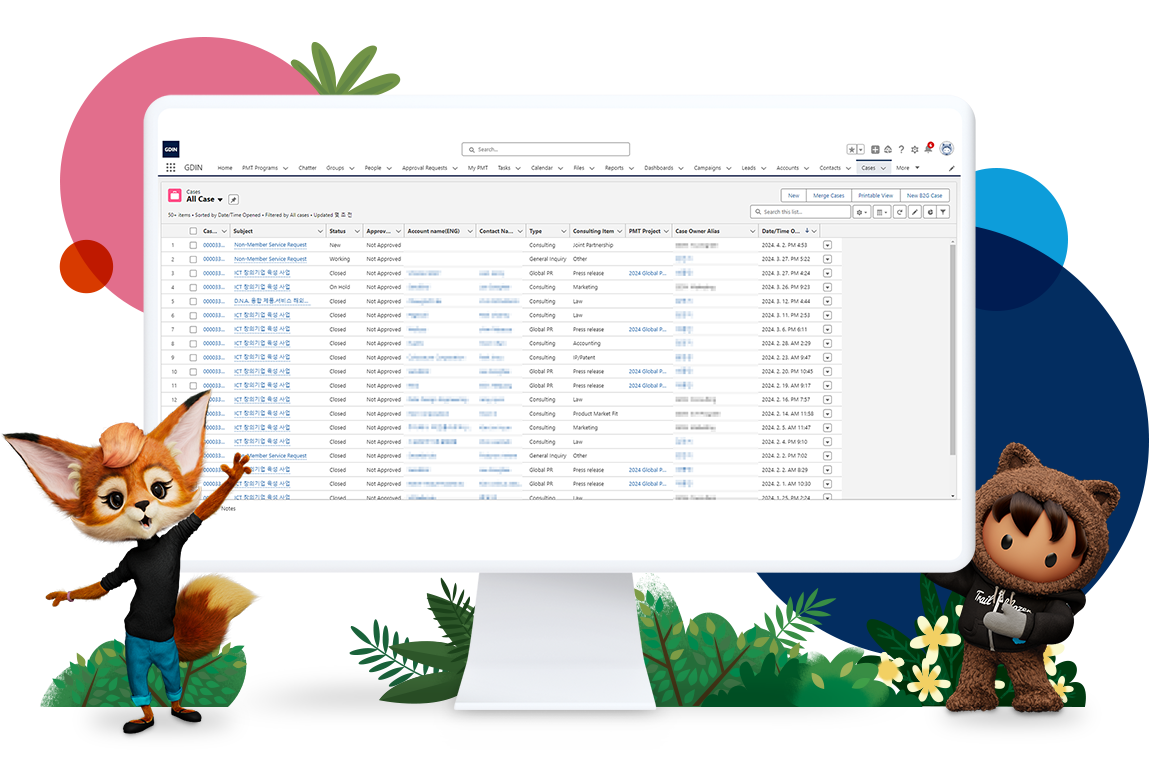The width and height of the screenshot is (1150, 760).
Task: Click the Merge Cases button
Action: click(x=829, y=196)
